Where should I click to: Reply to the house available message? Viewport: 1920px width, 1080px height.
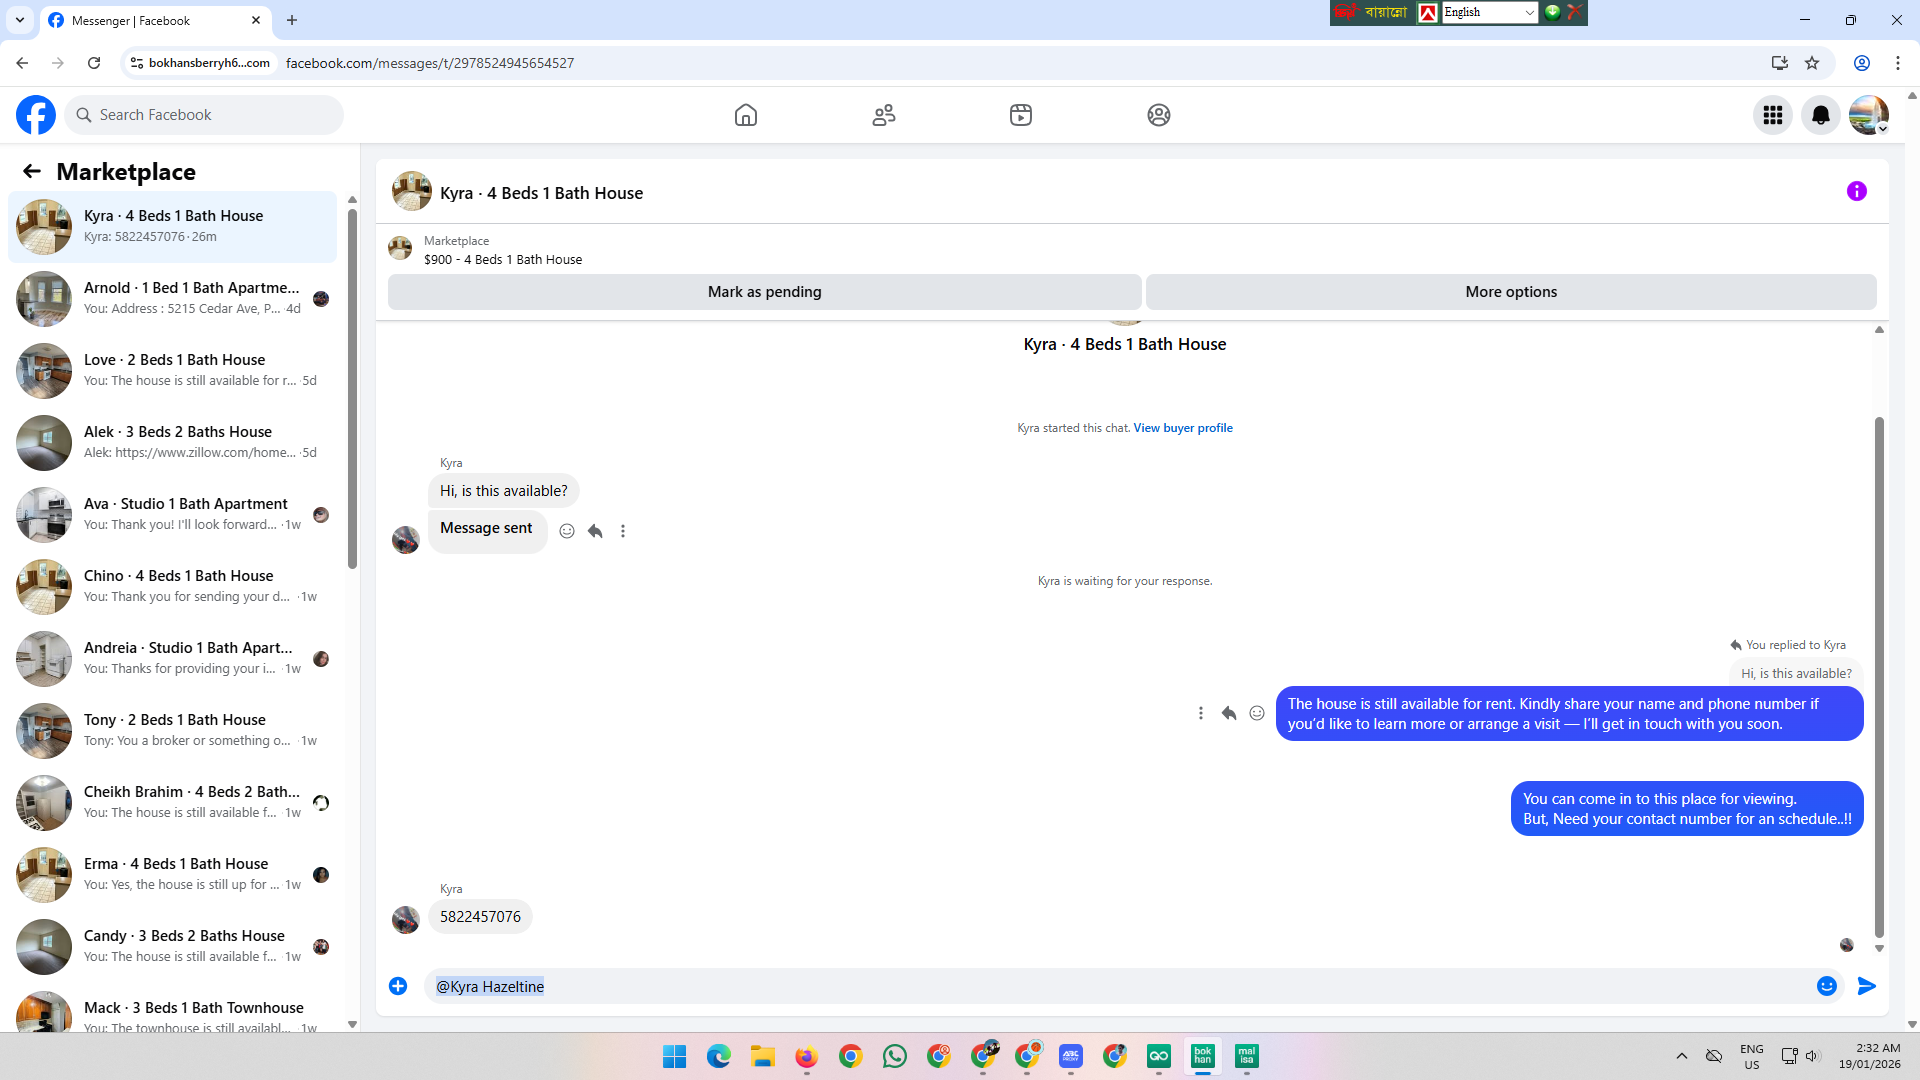1229,713
